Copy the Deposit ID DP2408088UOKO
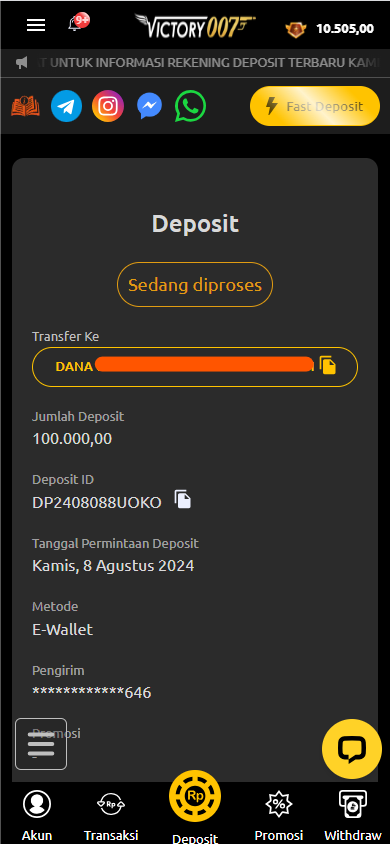 tap(183, 499)
